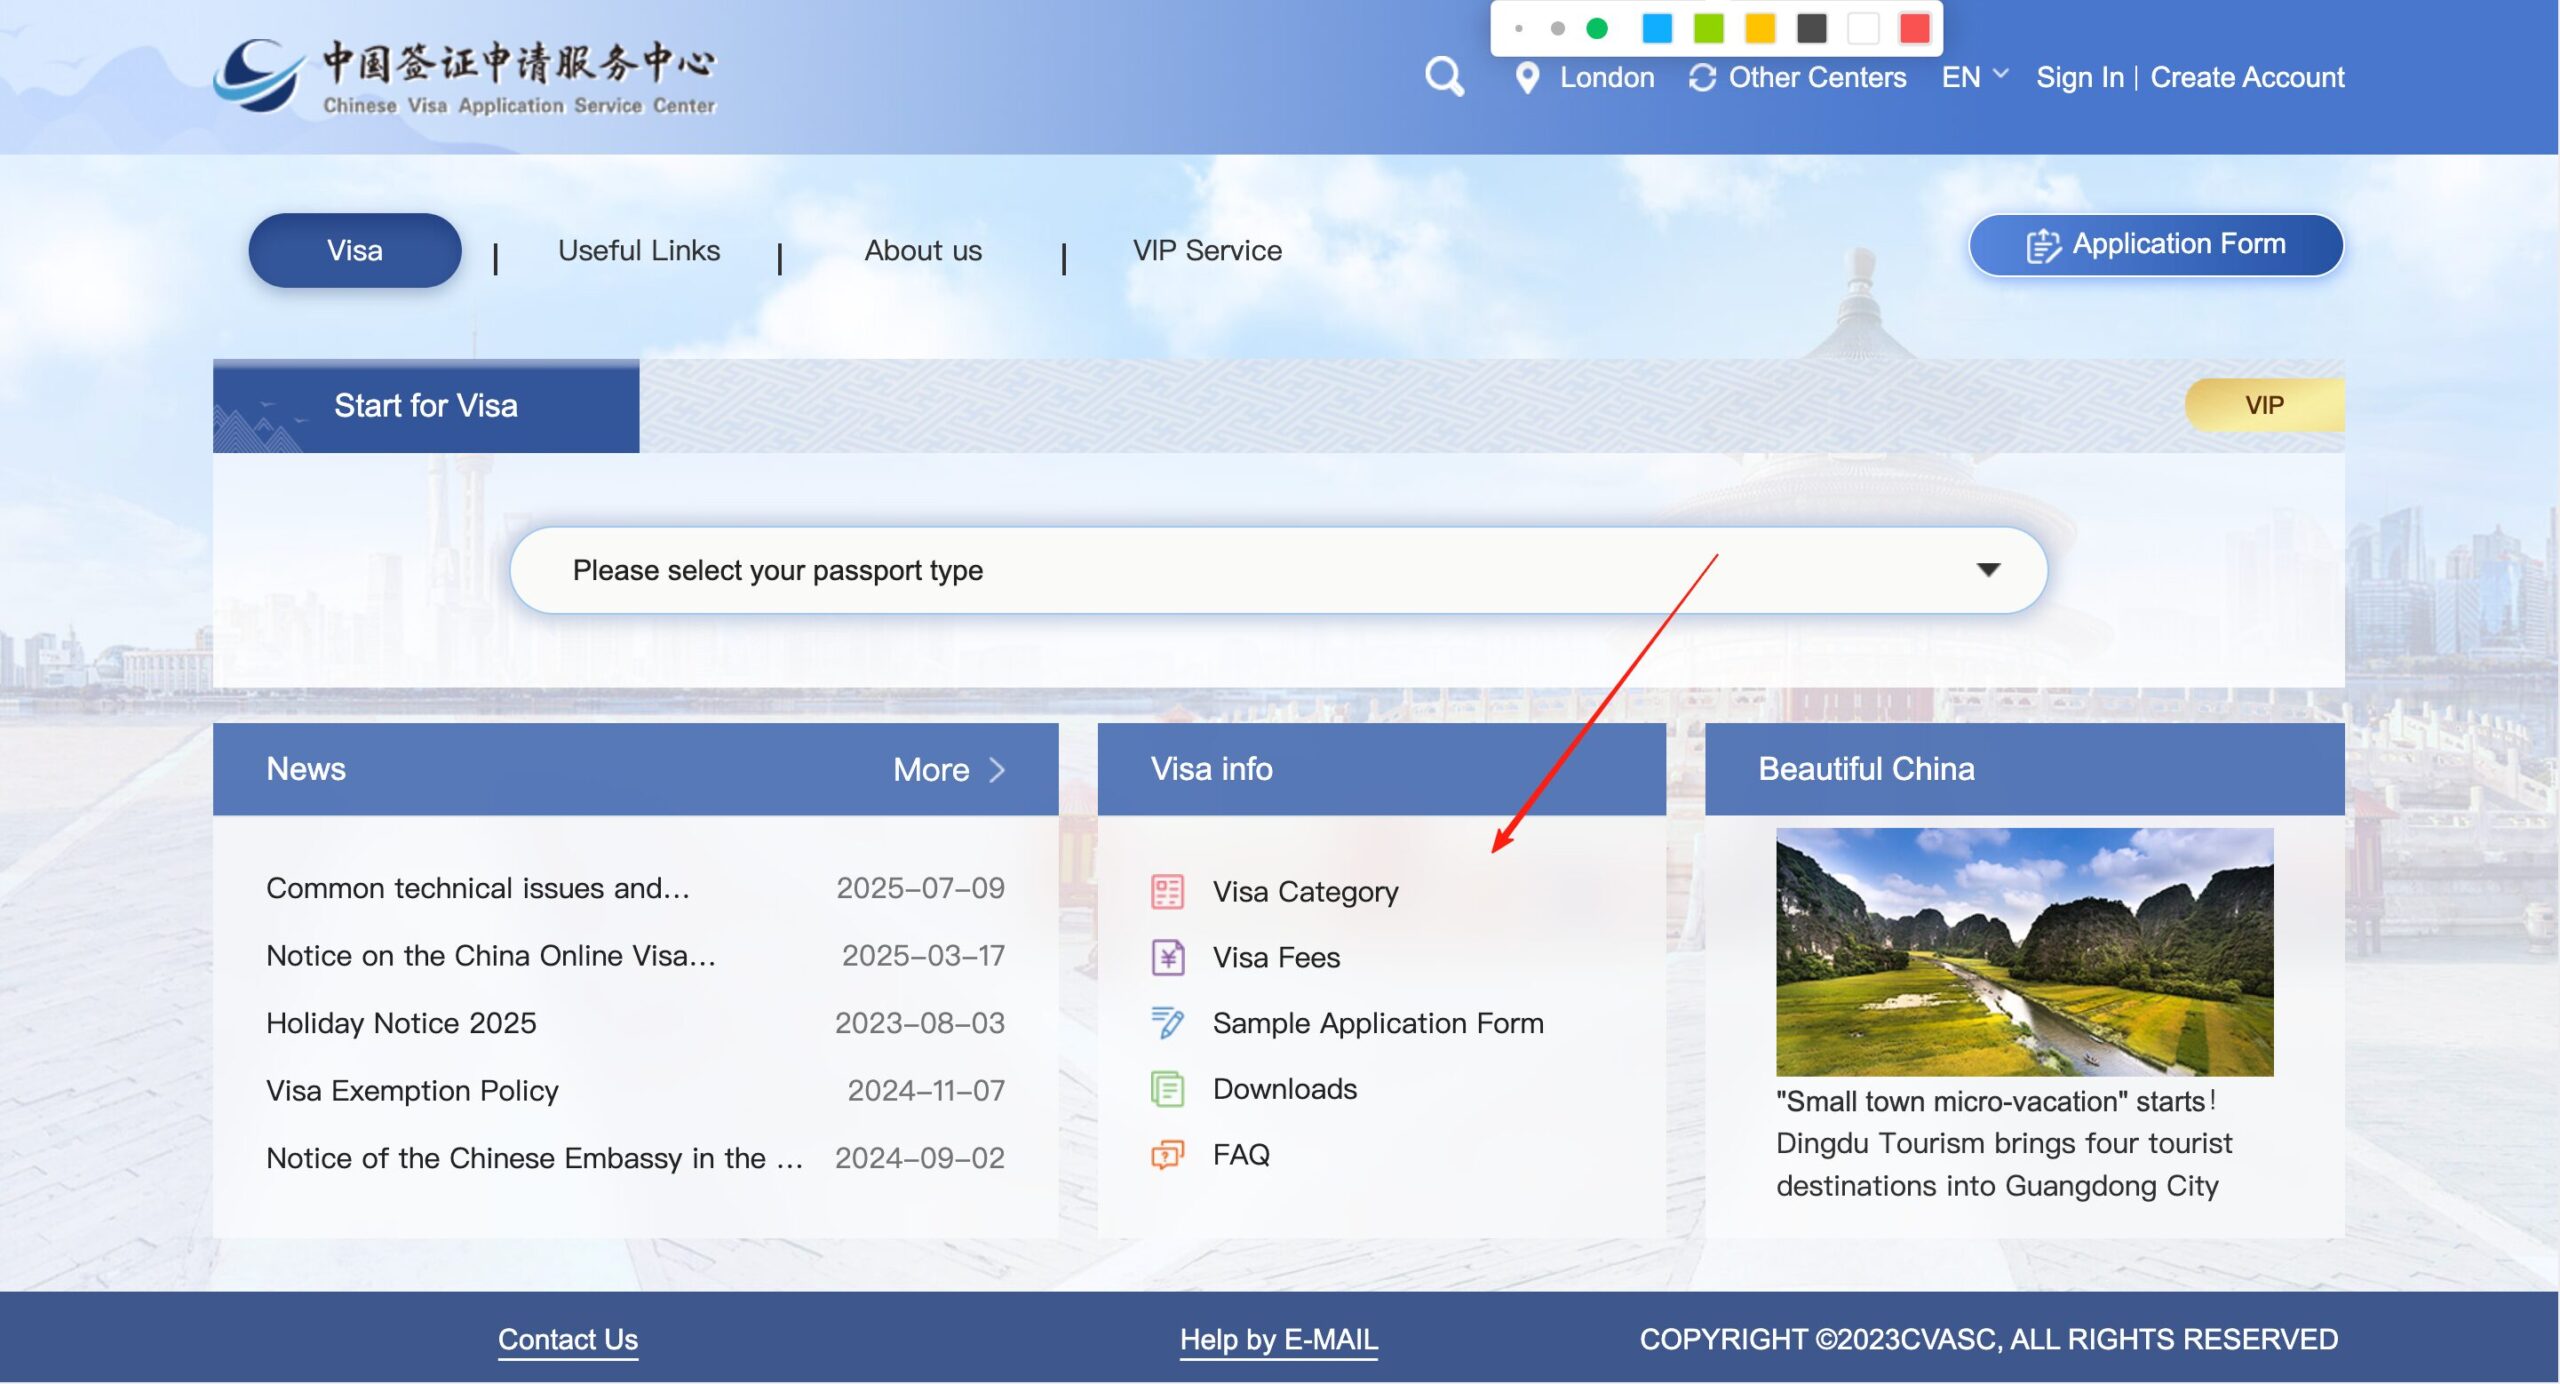
Task: Expand the EN language selector
Action: 1974,77
